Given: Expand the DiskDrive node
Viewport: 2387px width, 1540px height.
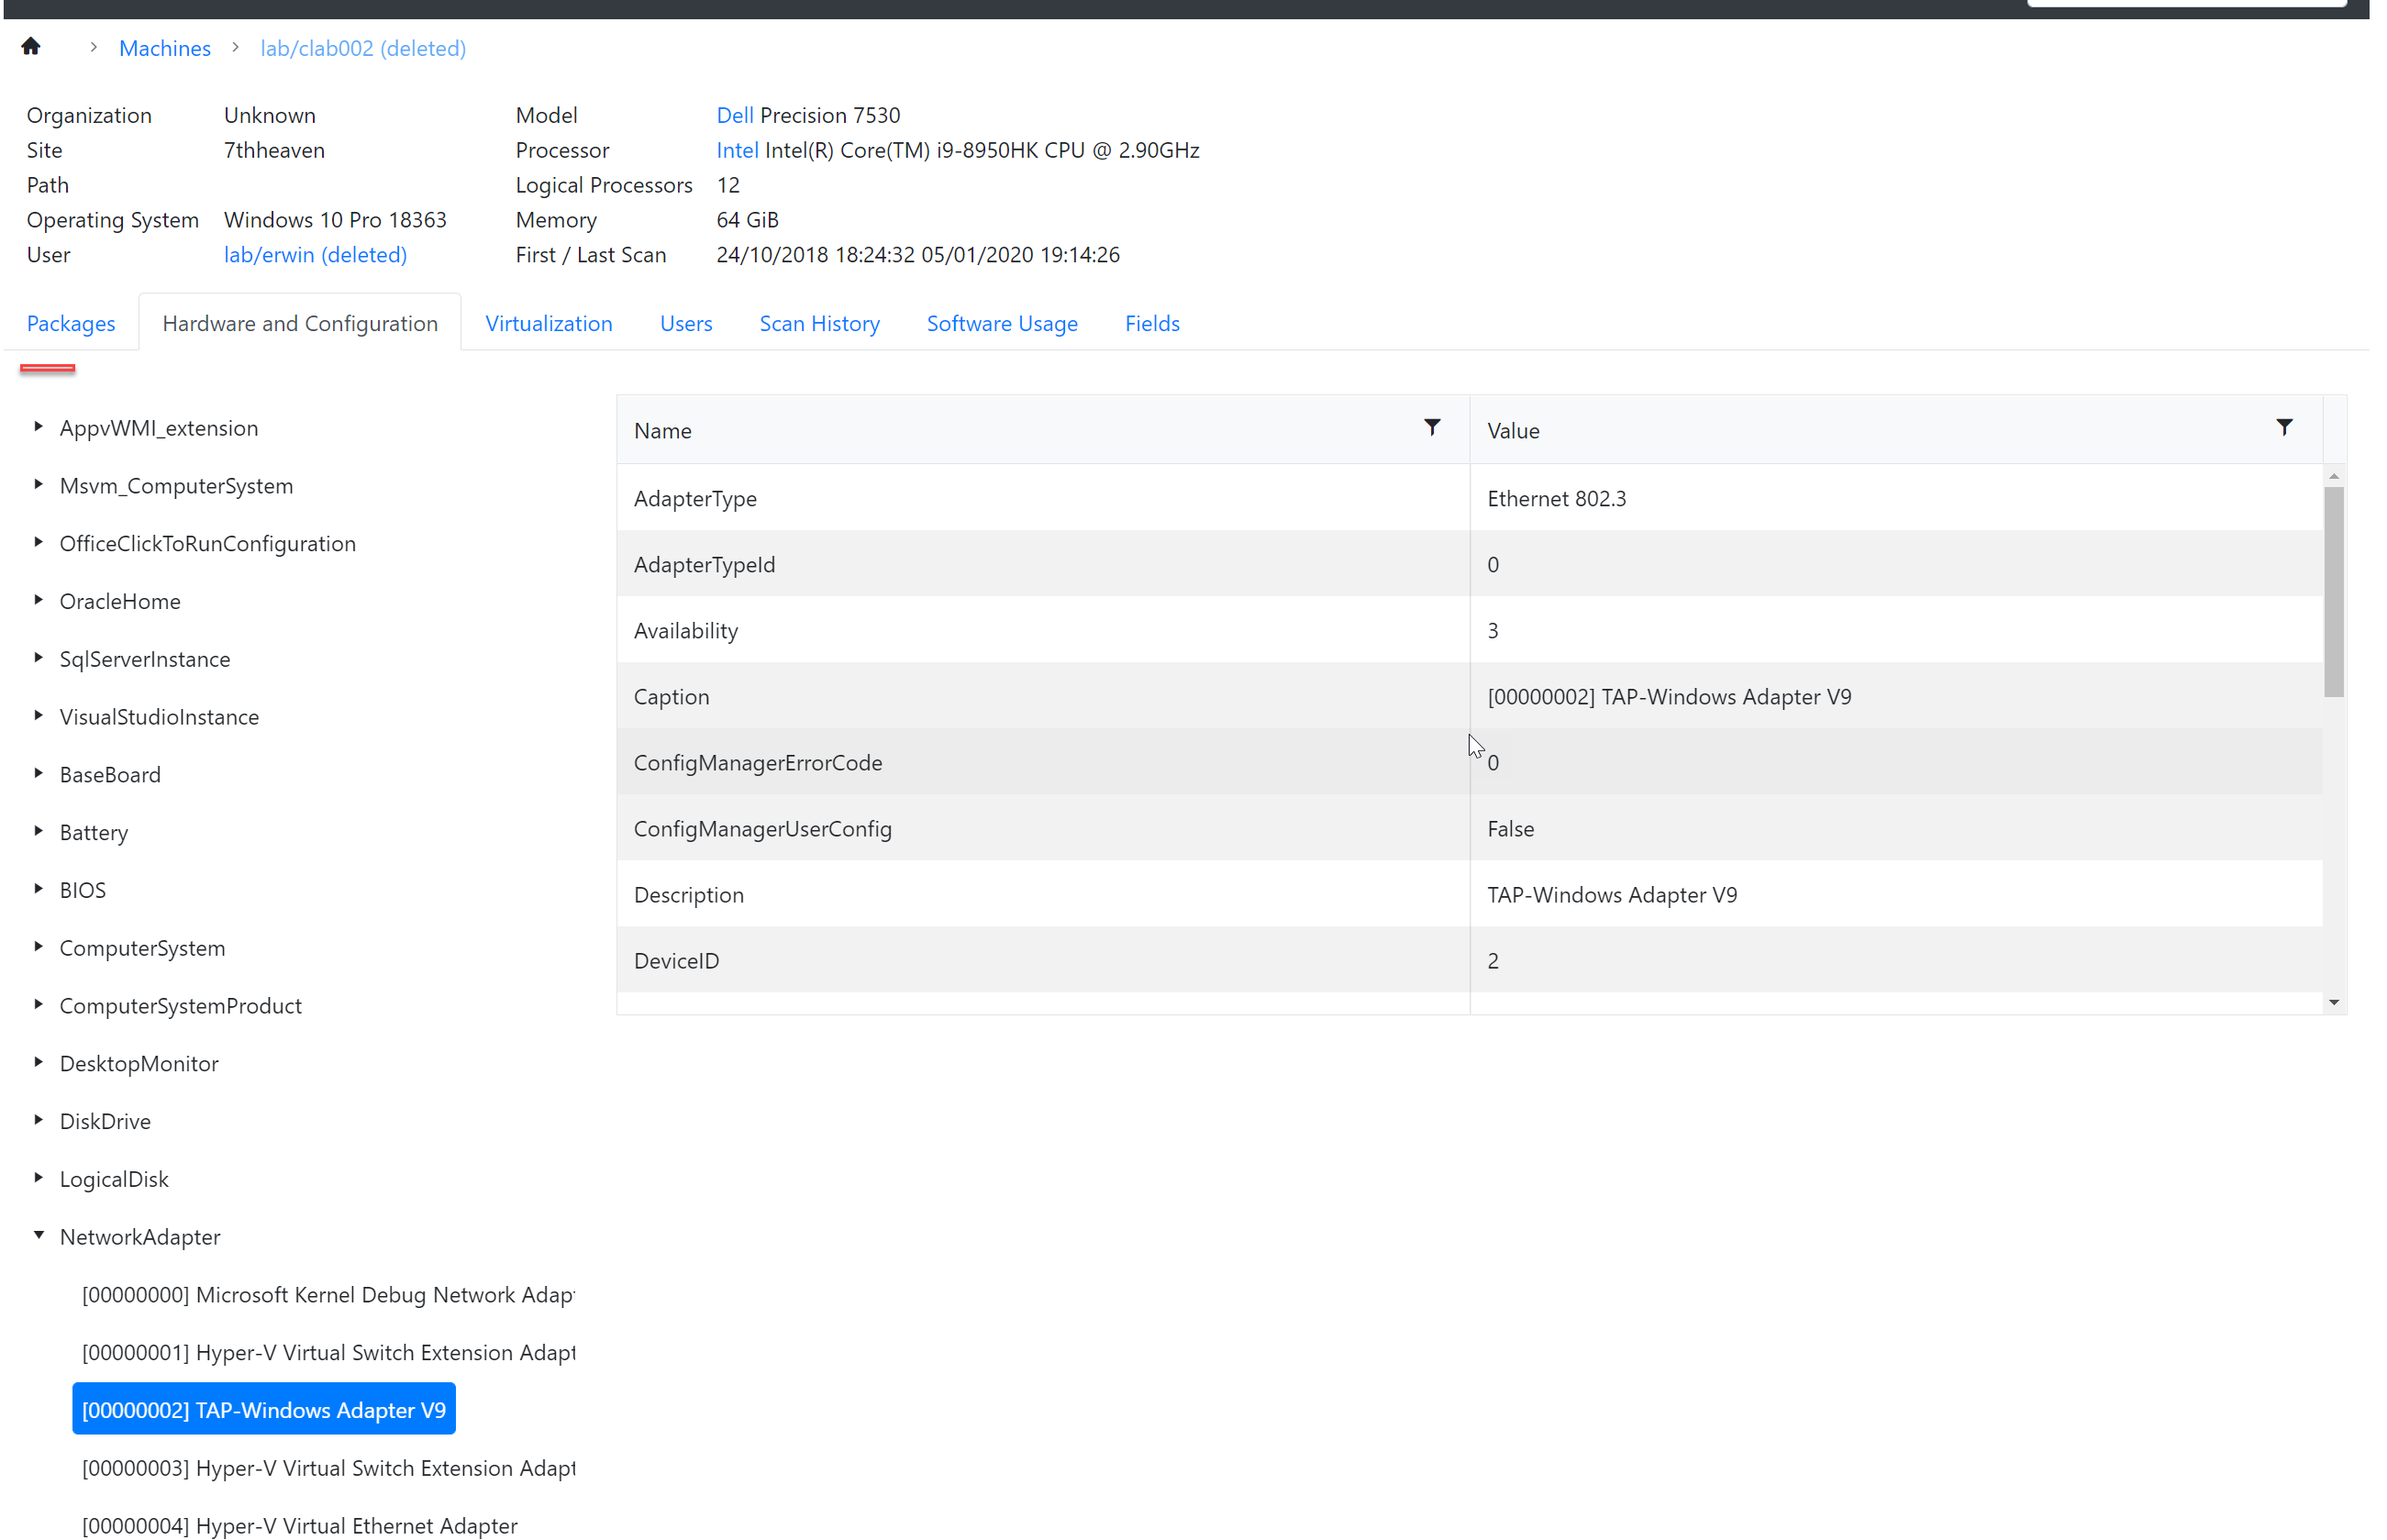Looking at the screenshot, I should [x=38, y=1120].
